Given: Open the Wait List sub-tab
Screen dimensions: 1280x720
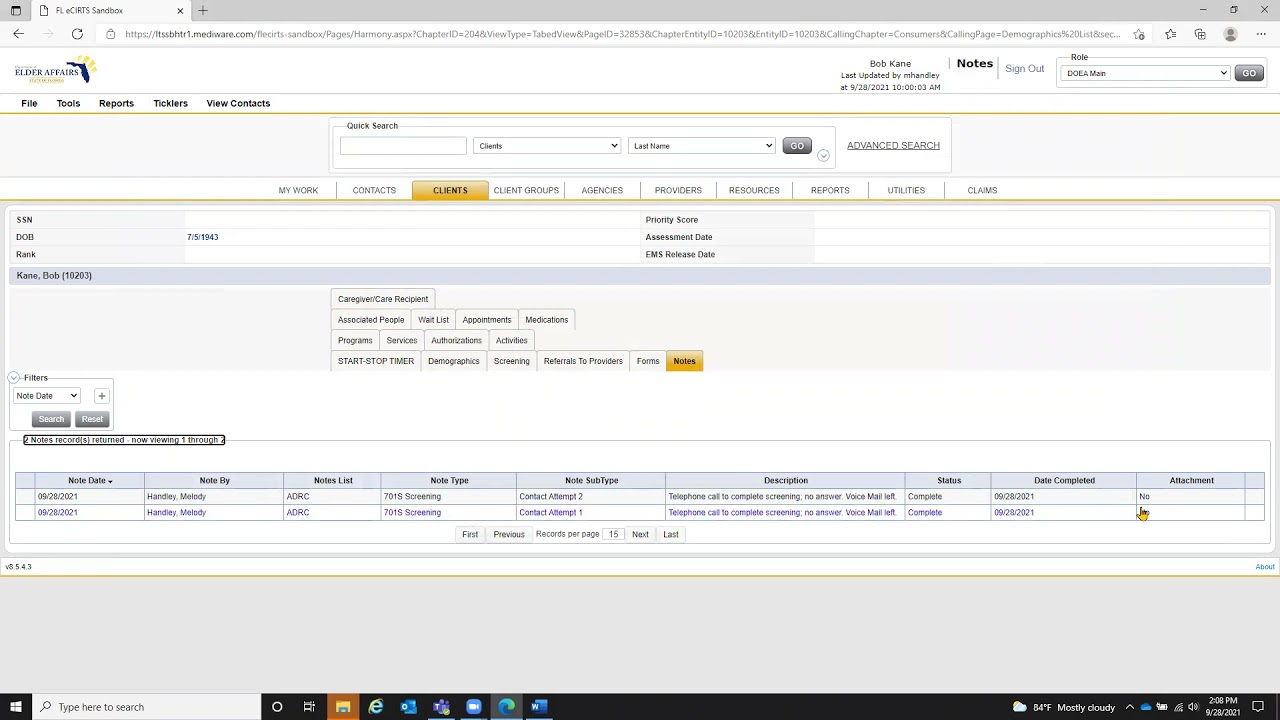Looking at the screenshot, I should click(433, 320).
